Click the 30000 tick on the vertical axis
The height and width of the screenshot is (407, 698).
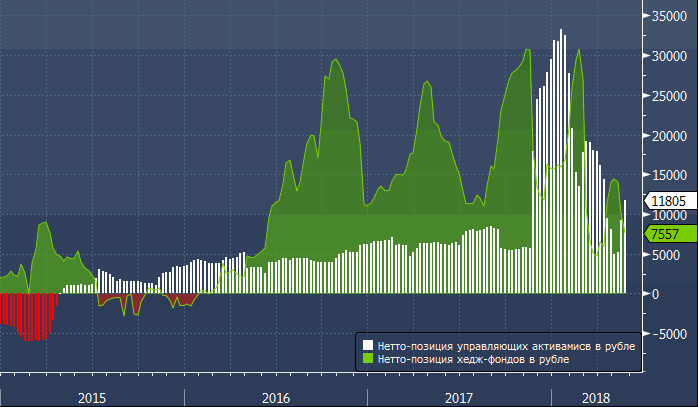[669, 57]
